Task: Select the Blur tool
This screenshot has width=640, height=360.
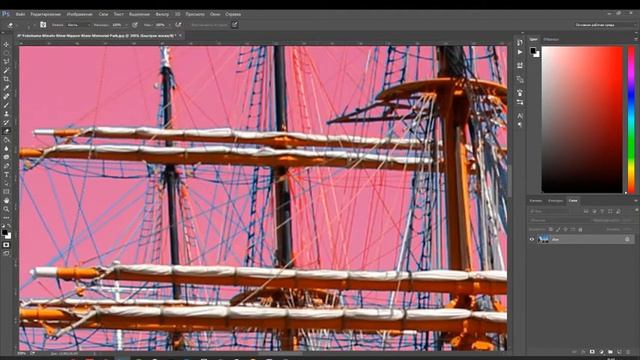Action: pos(6,149)
